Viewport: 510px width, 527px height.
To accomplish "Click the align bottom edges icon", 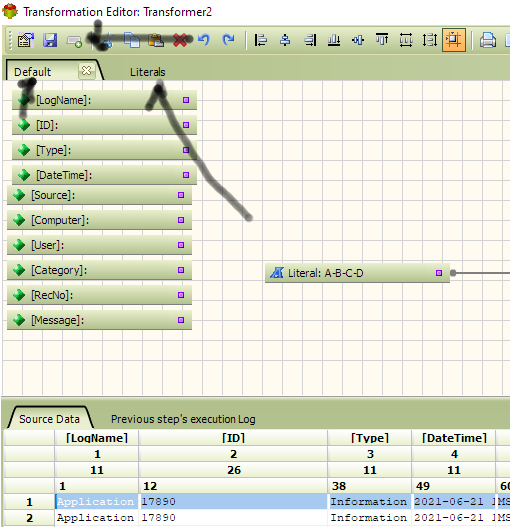I will pos(334,40).
